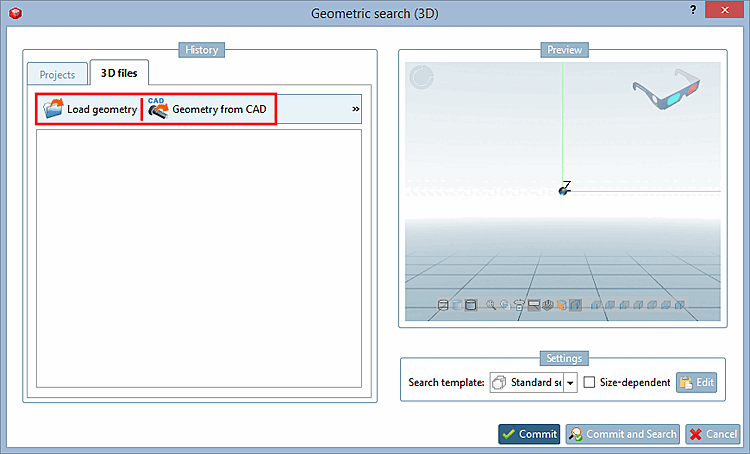Viewport: 750px width, 454px height.
Task: Click the section cut icon in preview toolbar
Action: tap(548, 305)
